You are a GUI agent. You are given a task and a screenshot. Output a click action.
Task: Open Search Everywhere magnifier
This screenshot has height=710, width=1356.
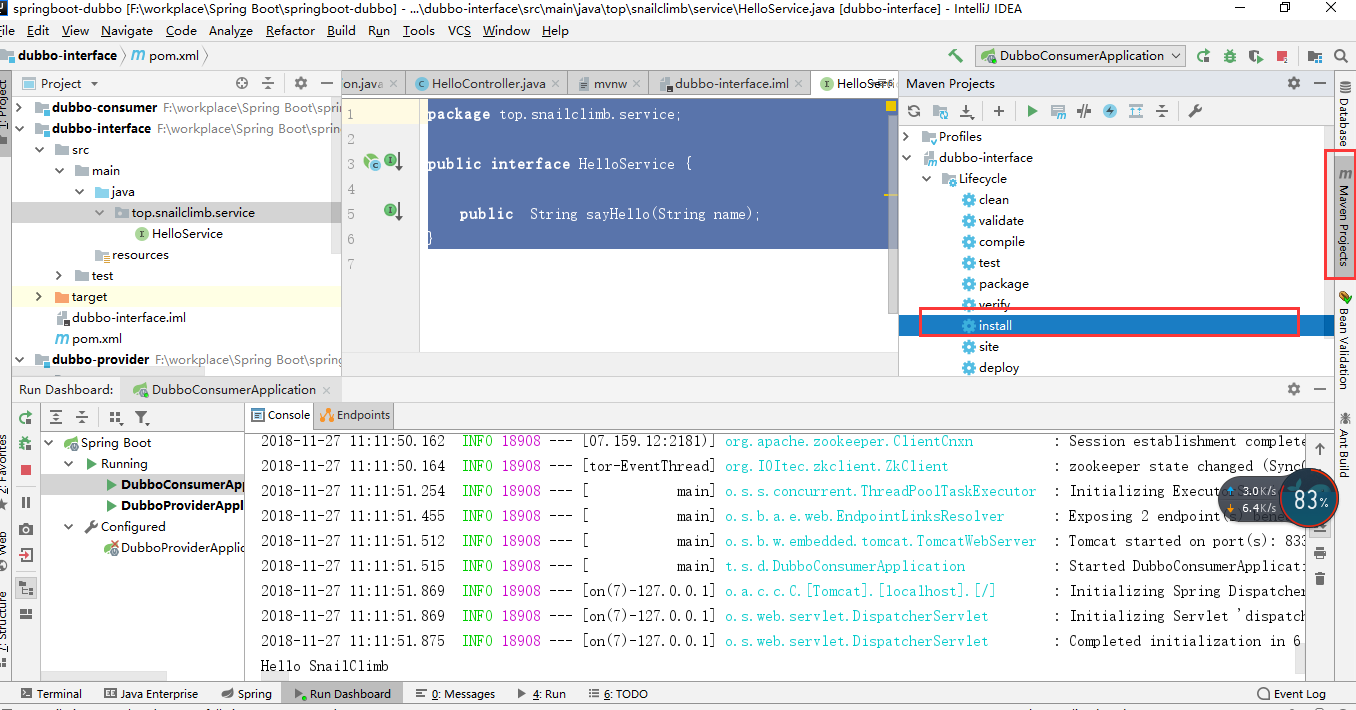click(1342, 56)
